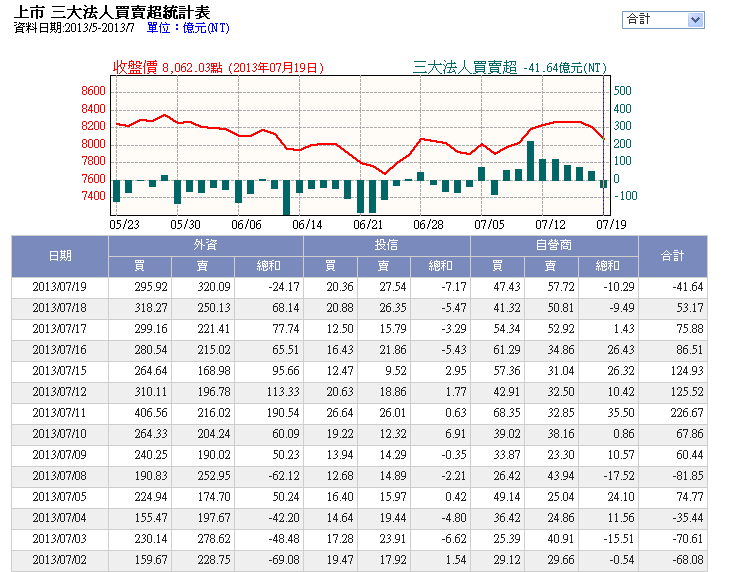Click the 收盤價 8,062.03點 chart title
The height and width of the screenshot is (572, 734).
coord(218,67)
